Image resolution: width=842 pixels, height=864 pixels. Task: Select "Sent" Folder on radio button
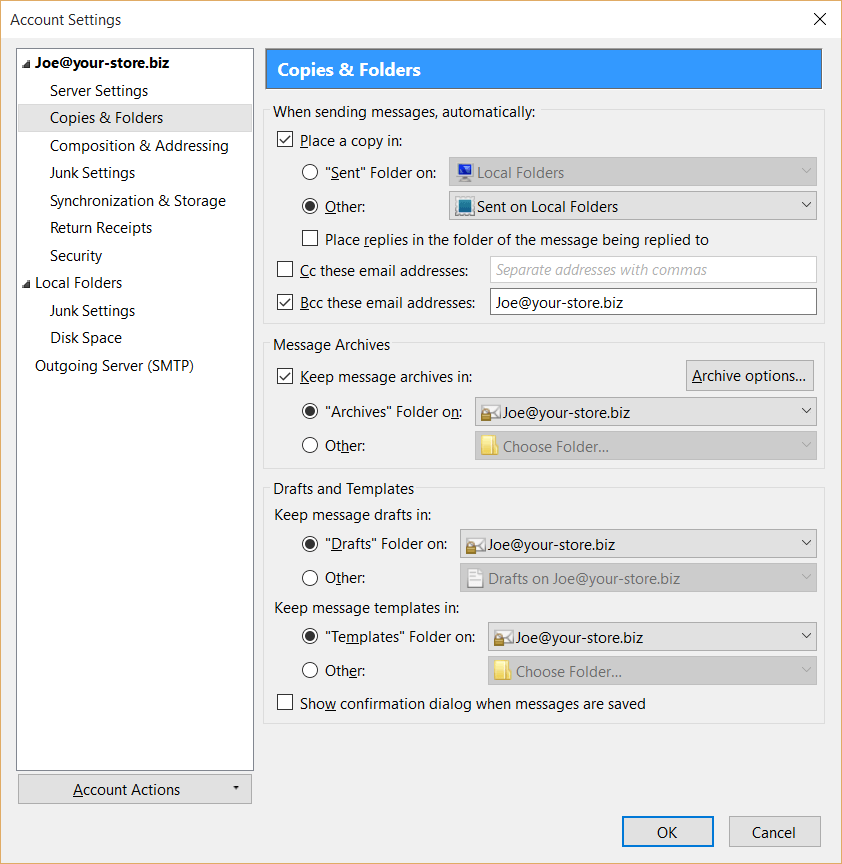coord(310,173)
